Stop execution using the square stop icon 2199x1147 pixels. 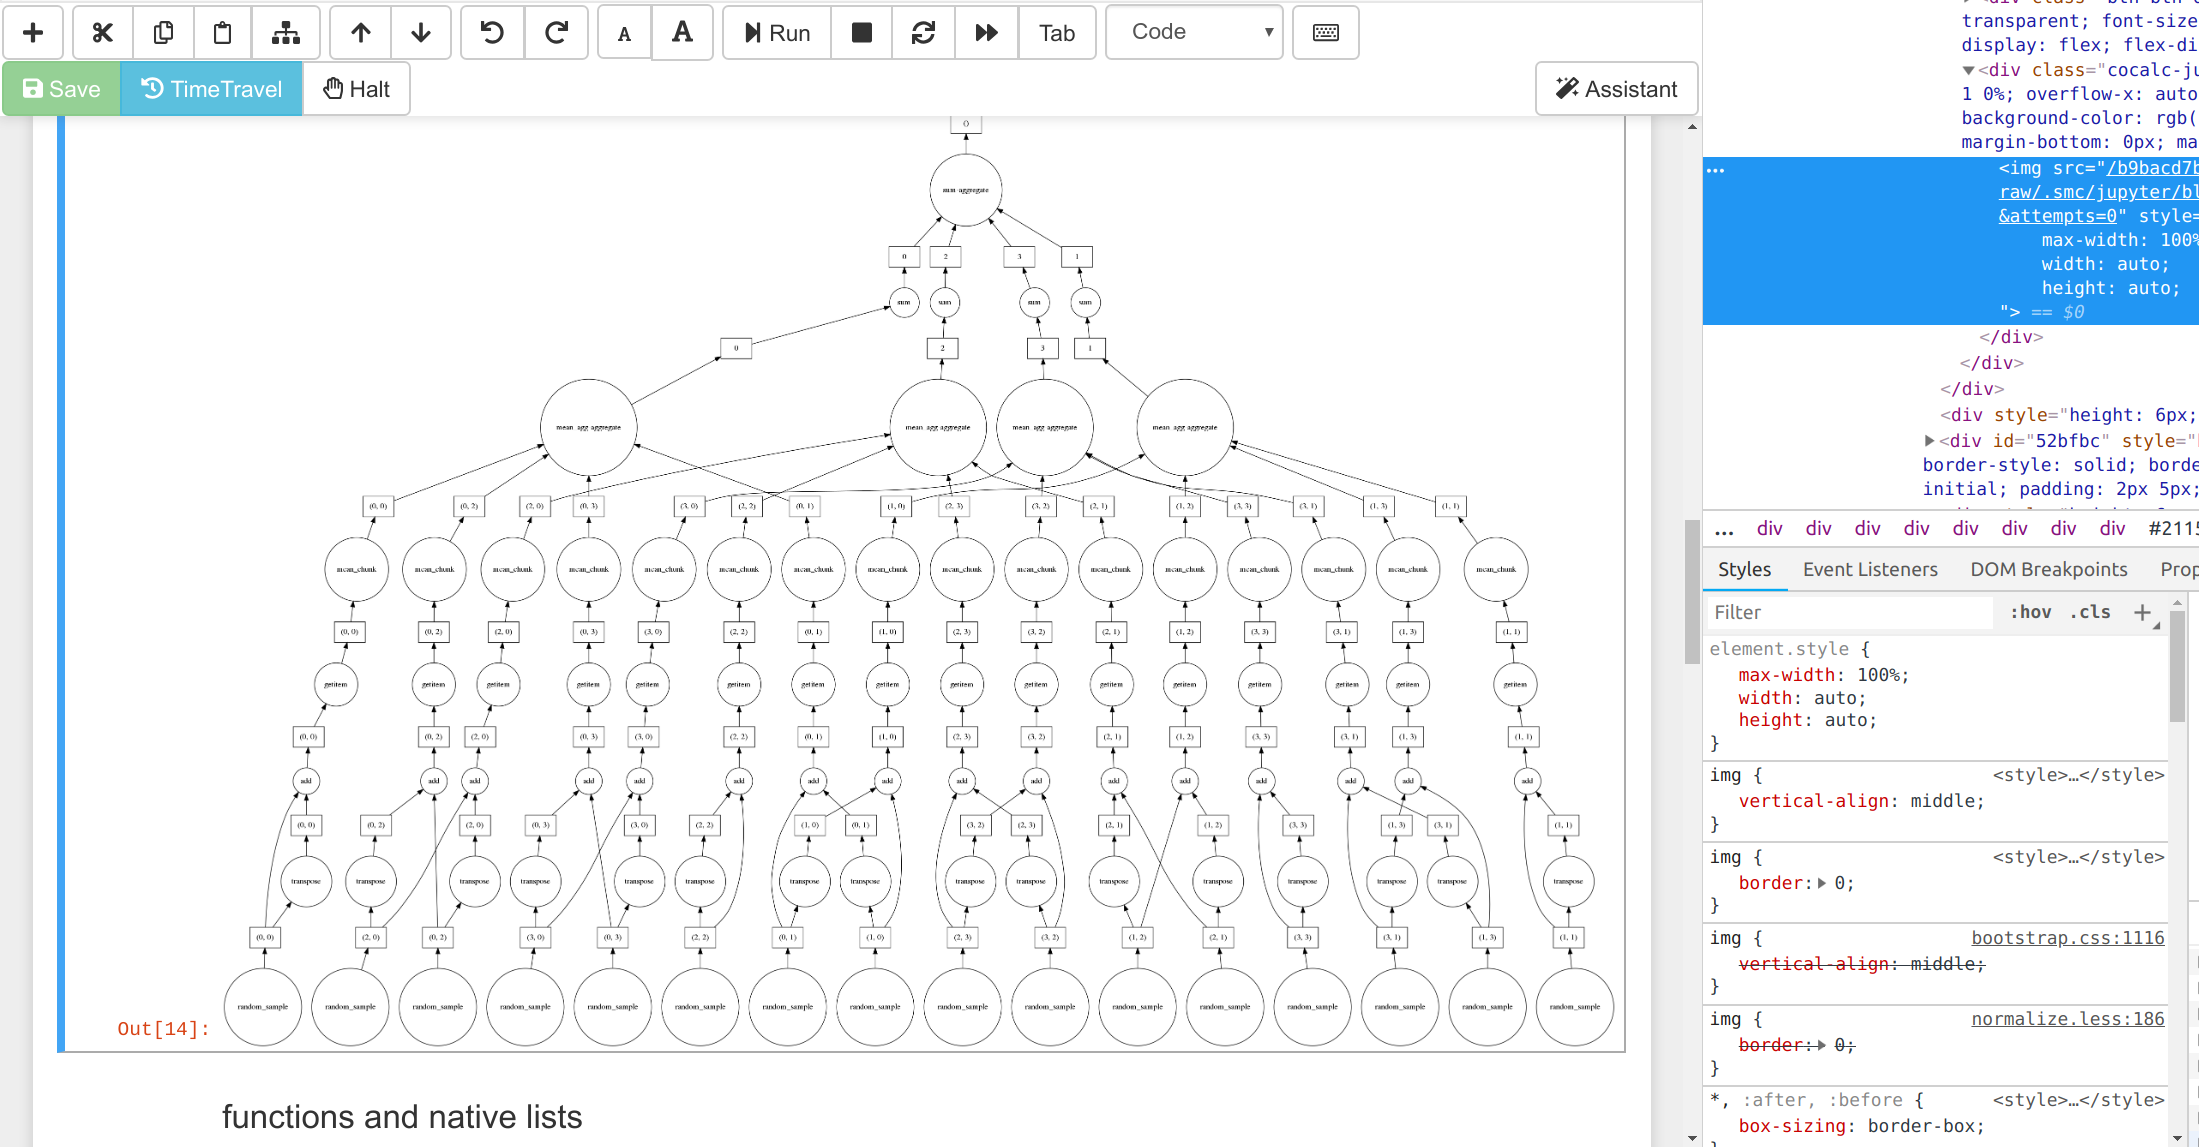(861, 32)
